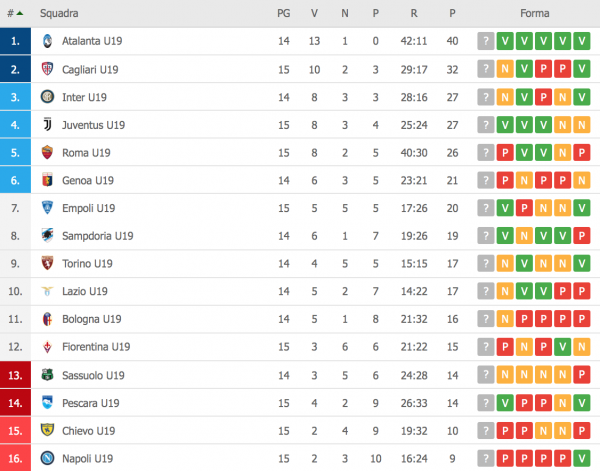Screen dimensions: 600x471
Task: Click the Juventus U19 logo icon
Action: tap(47, 125)
